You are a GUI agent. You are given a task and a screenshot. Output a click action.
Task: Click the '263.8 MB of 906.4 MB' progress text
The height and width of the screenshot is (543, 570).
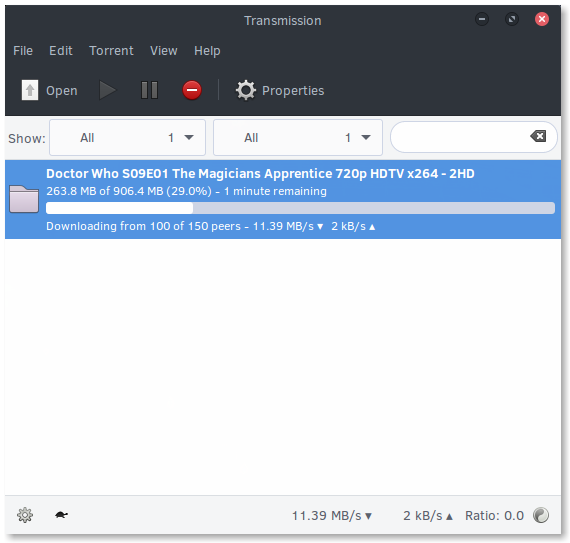(x=186, y=191)
